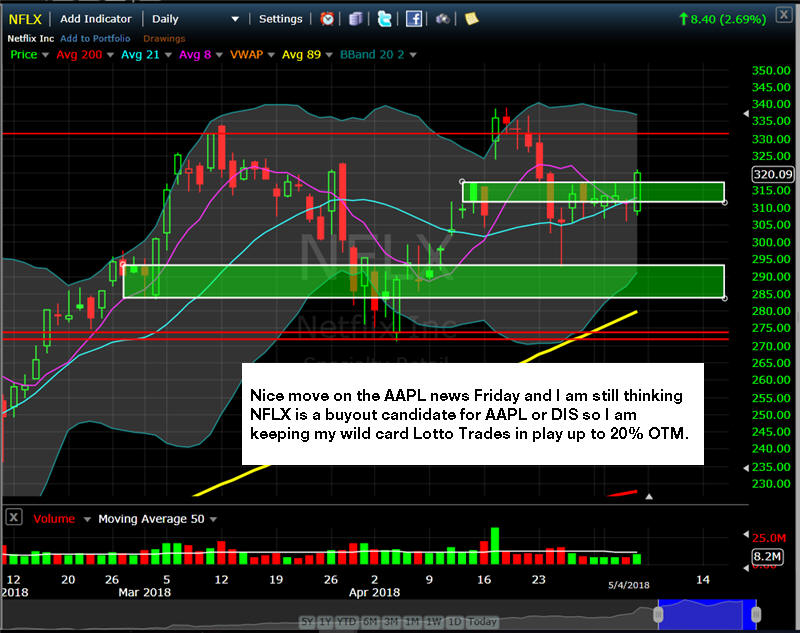This screenshot has width=800, height=633.
Task: Share the chart via Facebook icon
Action: [x=414, y=18]
